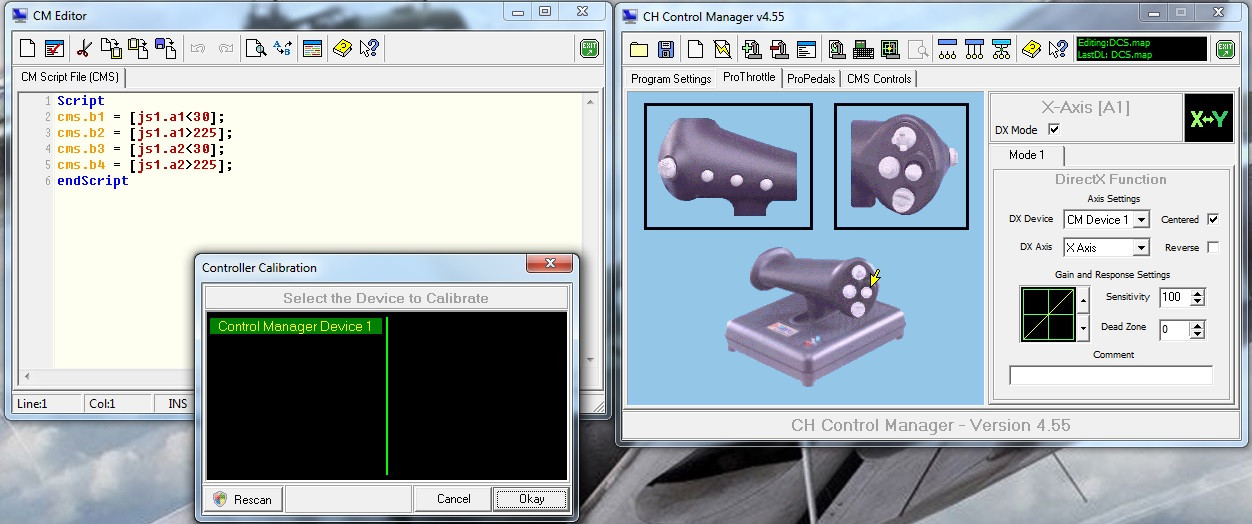
Task: Enable the Reverse checkbox
Action: [x=1213, y=247]
